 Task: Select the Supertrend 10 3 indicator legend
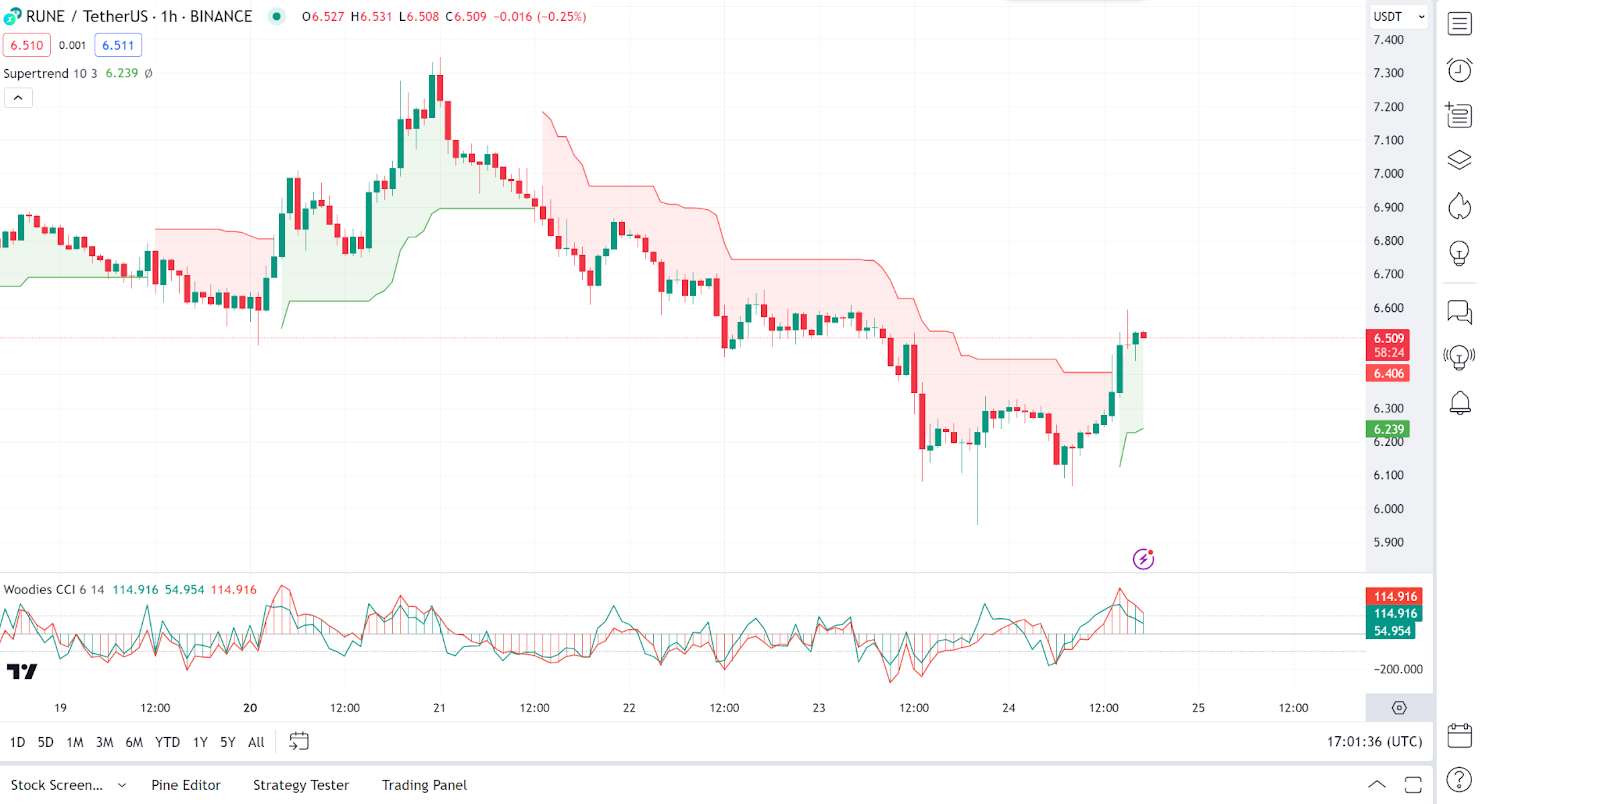(50, 73)
